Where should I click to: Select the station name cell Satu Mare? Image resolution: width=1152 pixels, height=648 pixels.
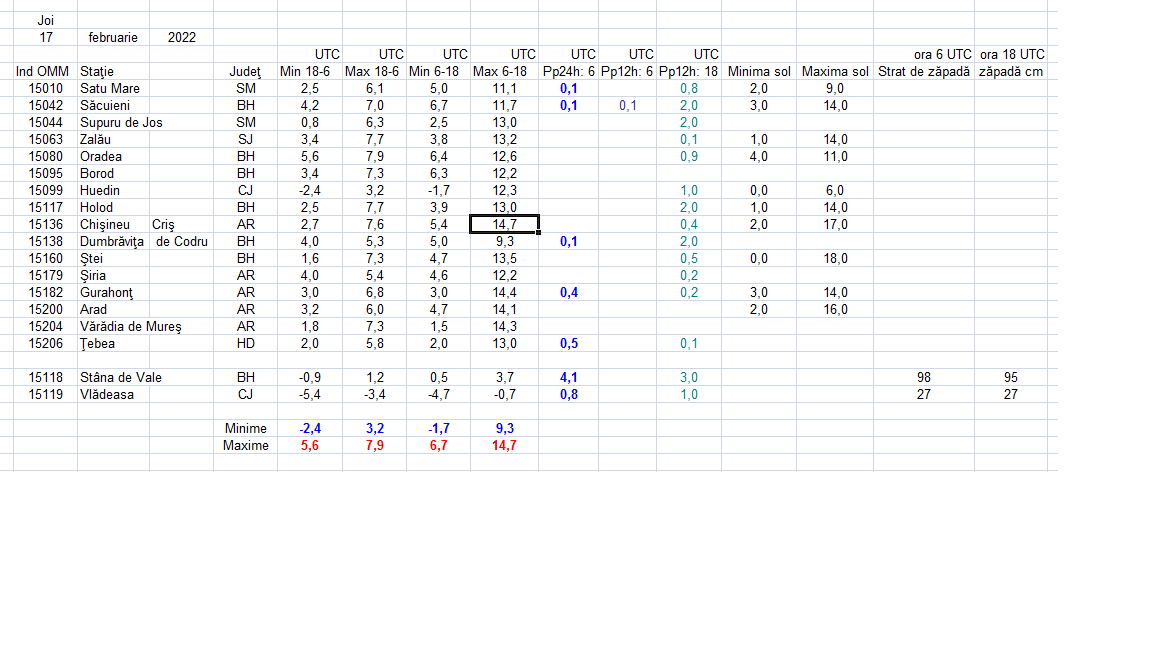coord(109,88)
